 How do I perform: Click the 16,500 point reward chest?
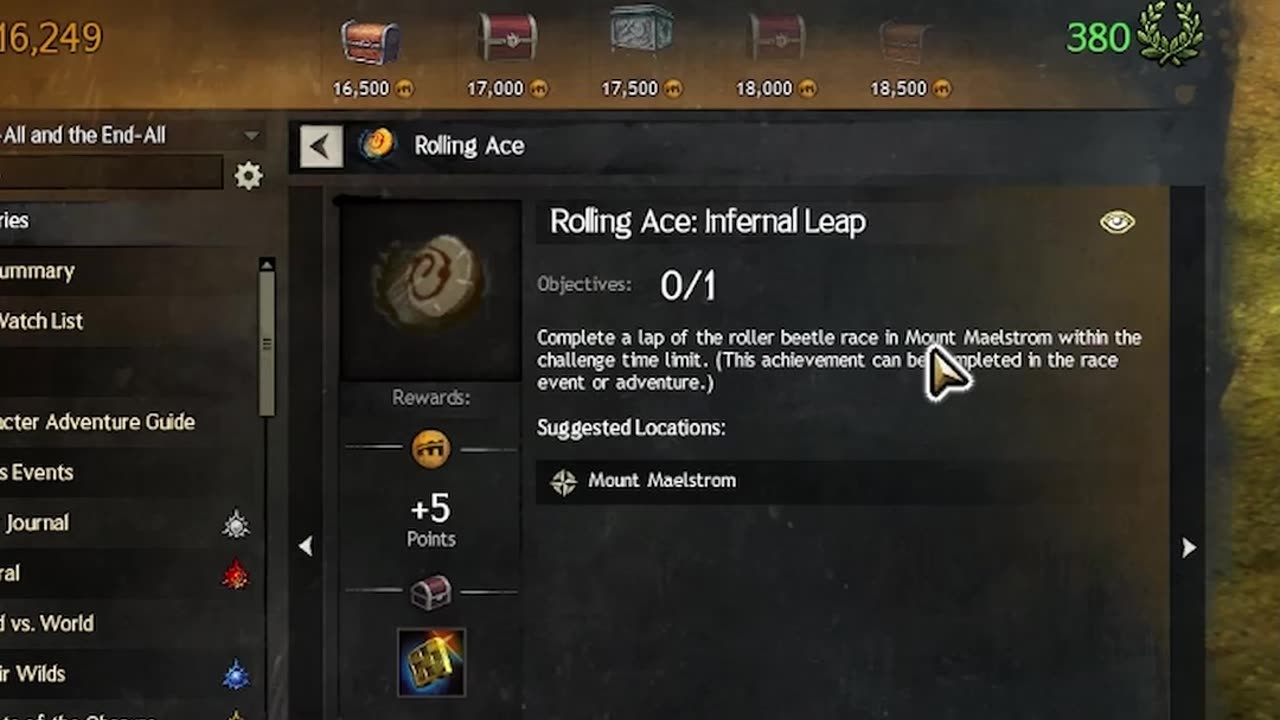coord(370,42)
